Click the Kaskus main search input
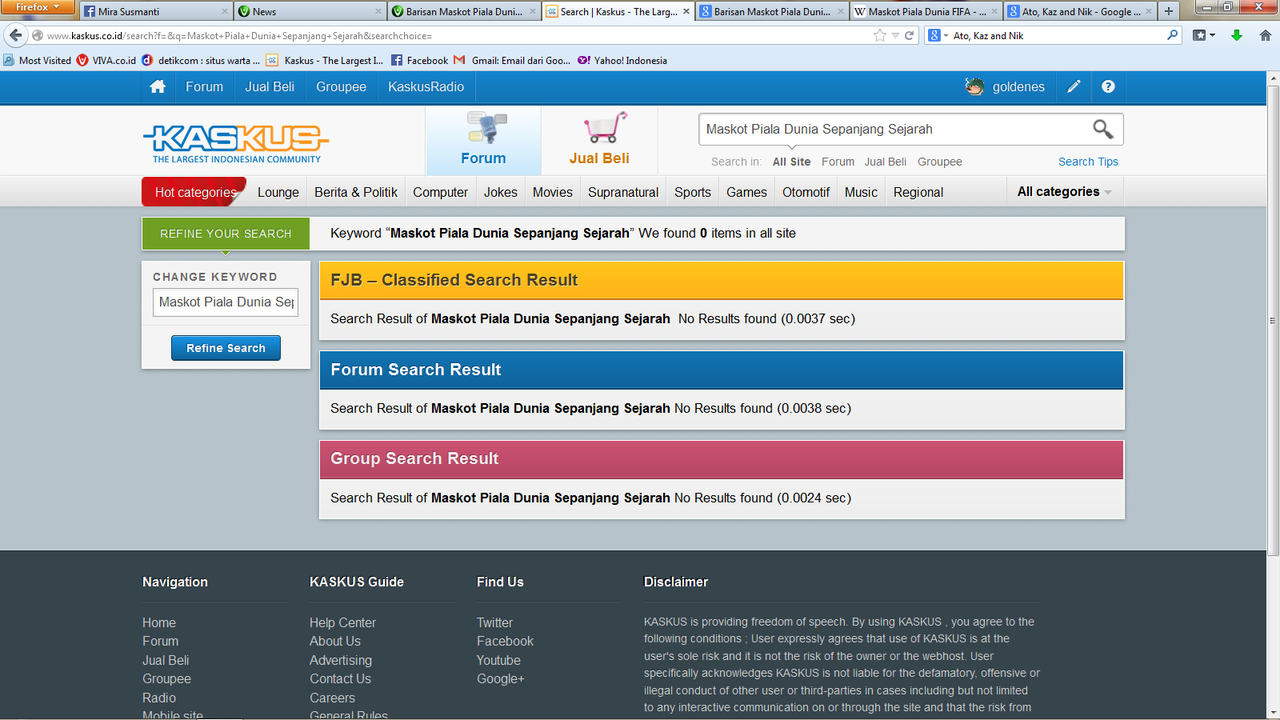The height and width of the screenshot is (720, 1280). click(x=895, y=129)
